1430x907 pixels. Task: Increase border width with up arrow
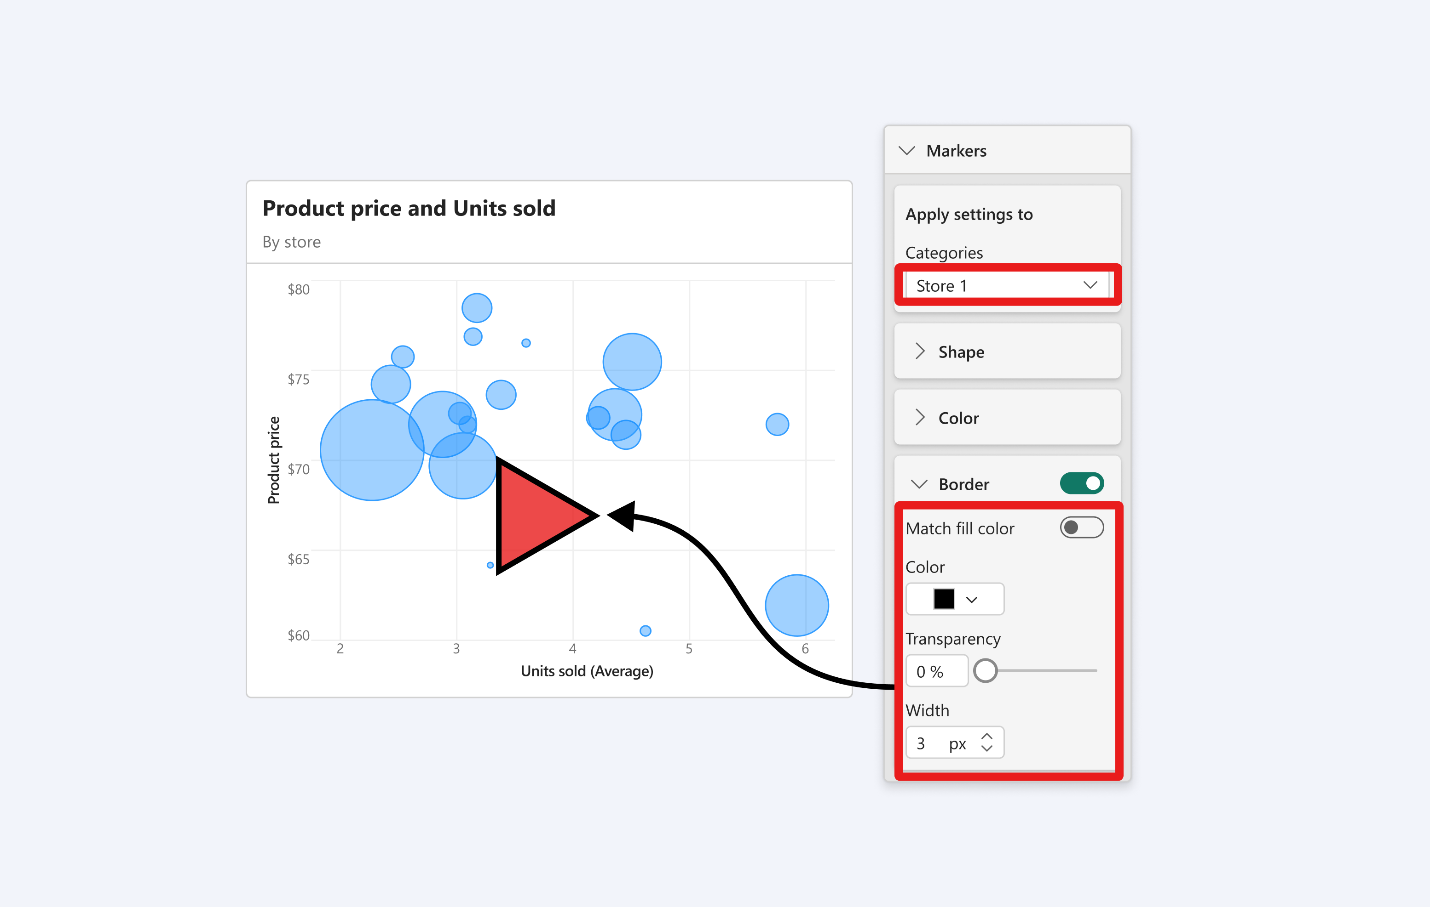tap(987, 737)
